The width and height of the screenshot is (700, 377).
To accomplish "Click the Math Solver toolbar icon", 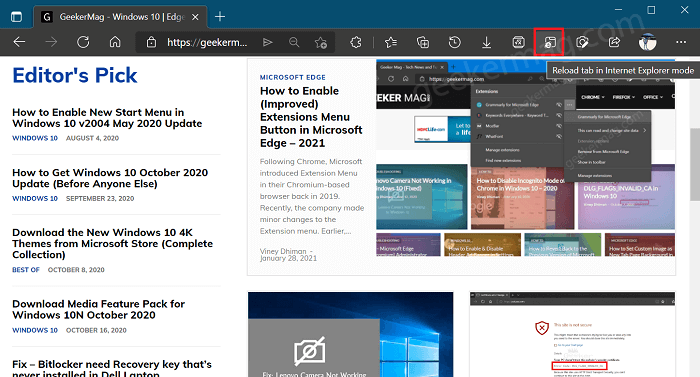I will tap(518, 42).
